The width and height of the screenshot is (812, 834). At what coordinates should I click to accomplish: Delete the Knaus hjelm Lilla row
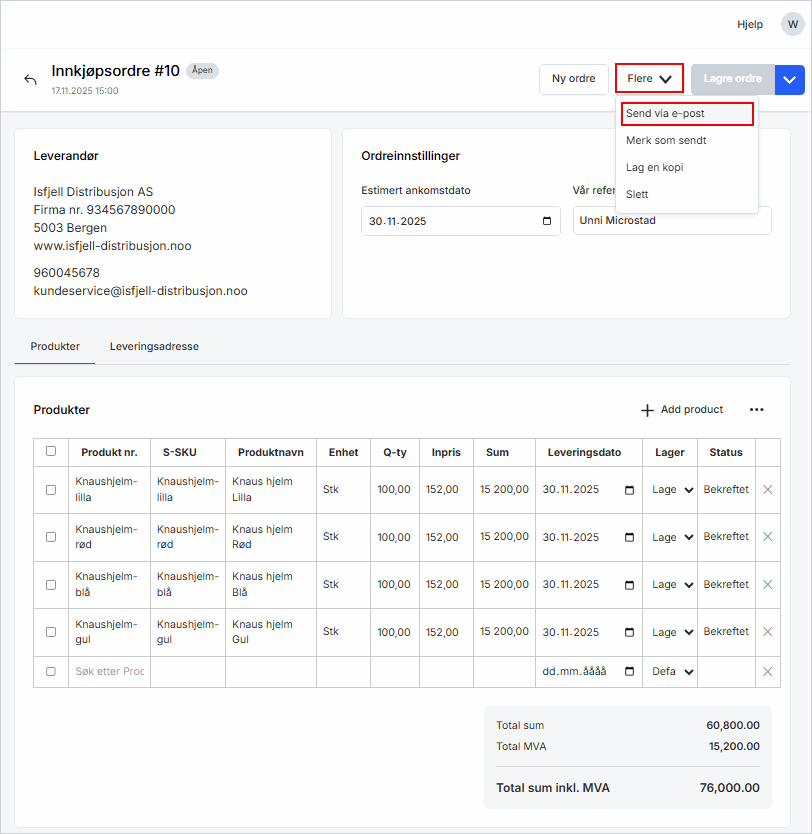coord(767,490)
